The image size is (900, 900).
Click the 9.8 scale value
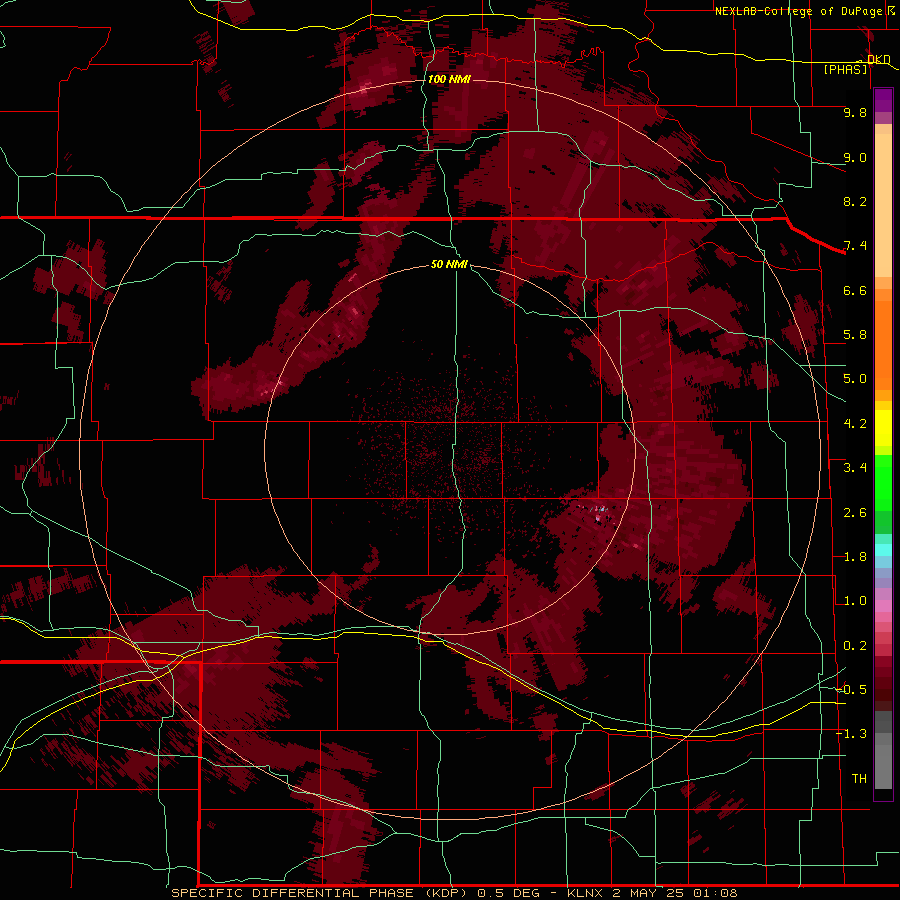[x=855, y=112]
